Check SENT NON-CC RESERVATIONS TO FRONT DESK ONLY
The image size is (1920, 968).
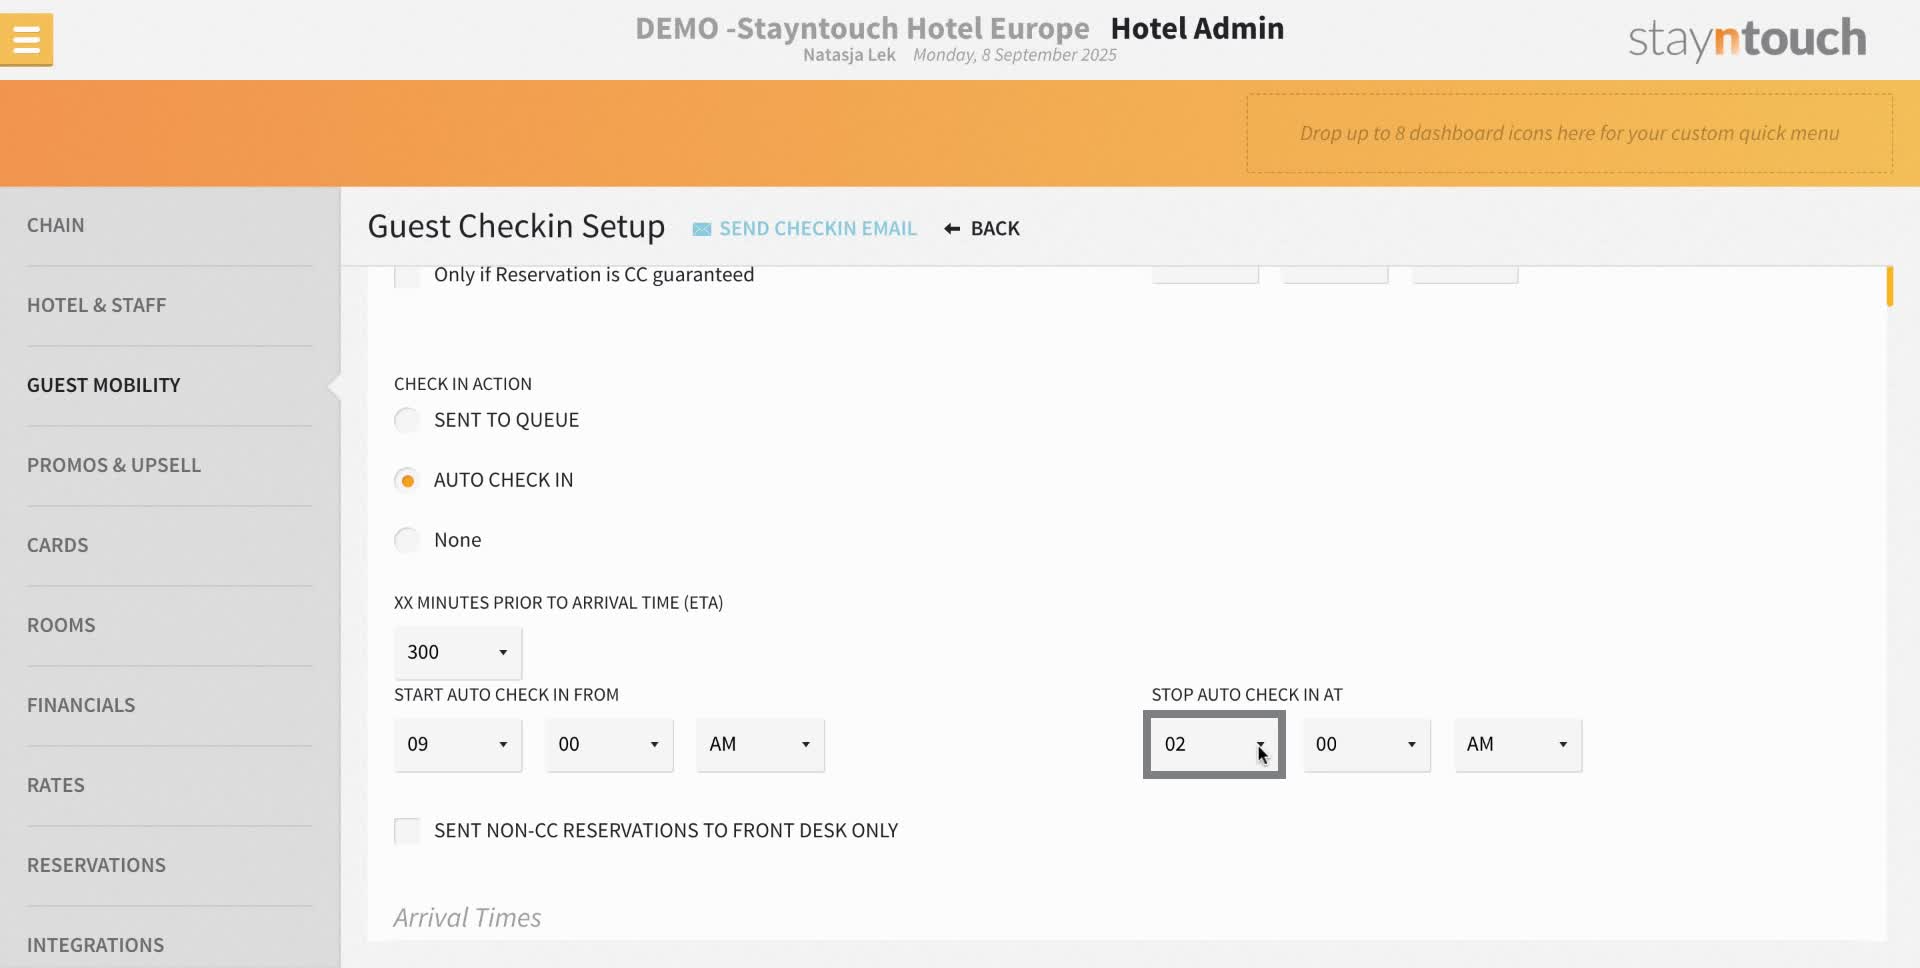tap(406, 830)
